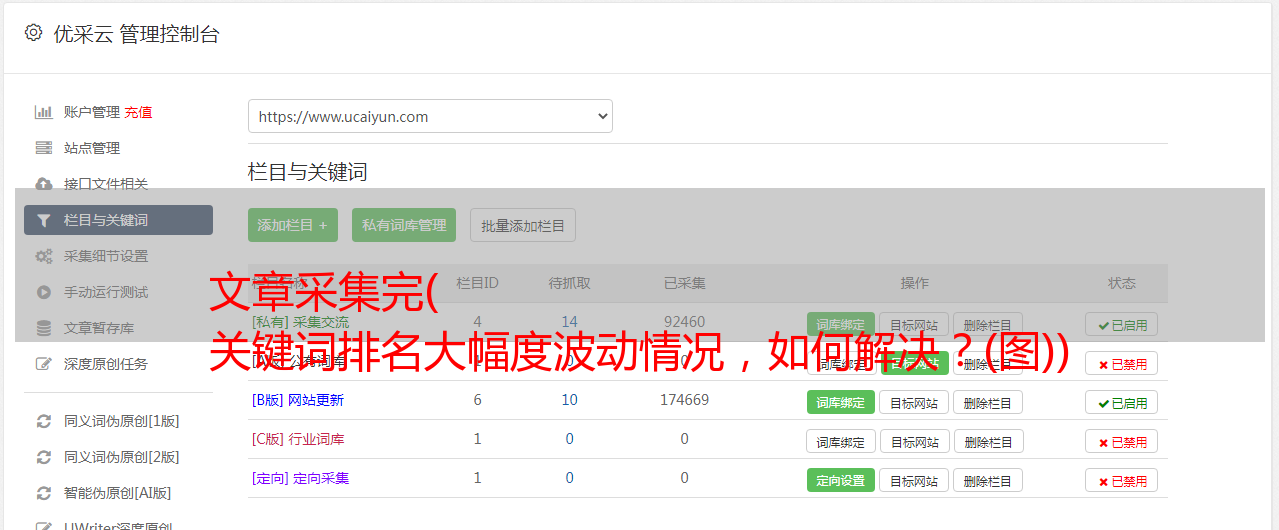Click the [B版] 网站更新 column name
Viewport: 1279px width, 530px height.
298,400
